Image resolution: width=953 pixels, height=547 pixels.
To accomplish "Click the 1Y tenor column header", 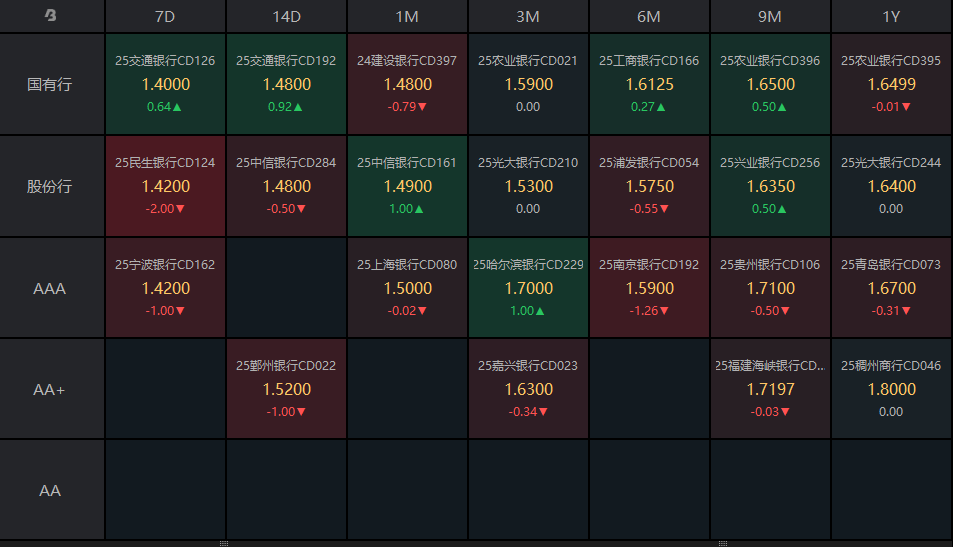I will pyautogui.click(x=891, y=16).
